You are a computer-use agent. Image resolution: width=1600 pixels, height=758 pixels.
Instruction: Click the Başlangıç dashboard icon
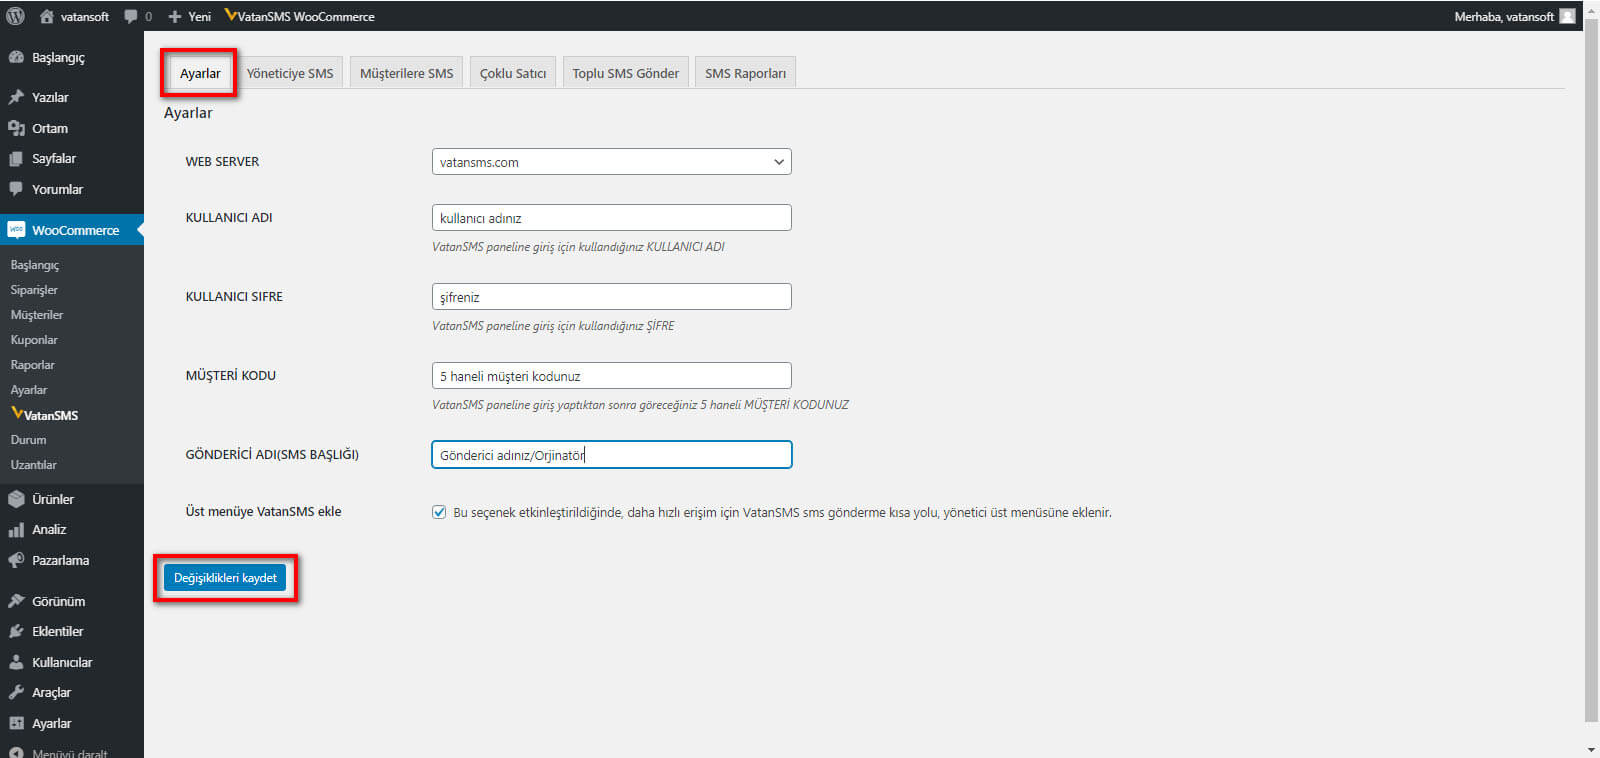pos(16,57)
